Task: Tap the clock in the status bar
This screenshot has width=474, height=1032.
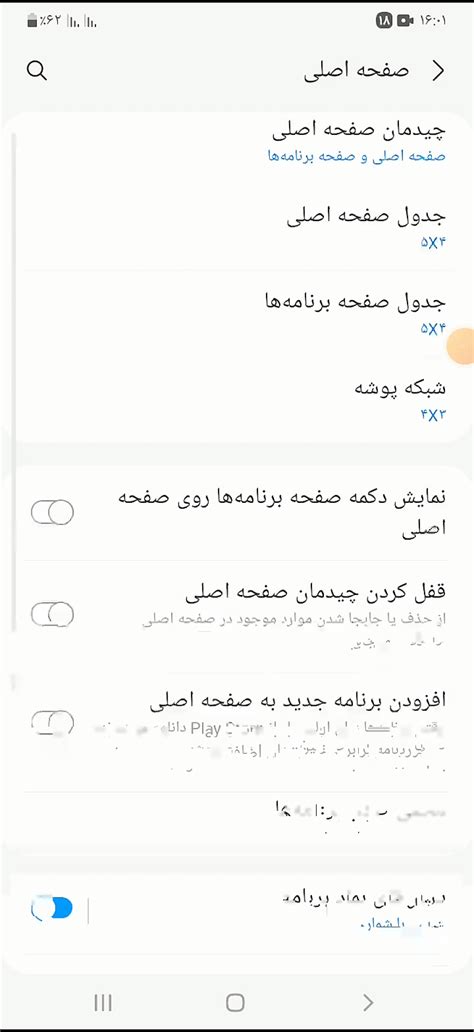Action: coord(431,21)
